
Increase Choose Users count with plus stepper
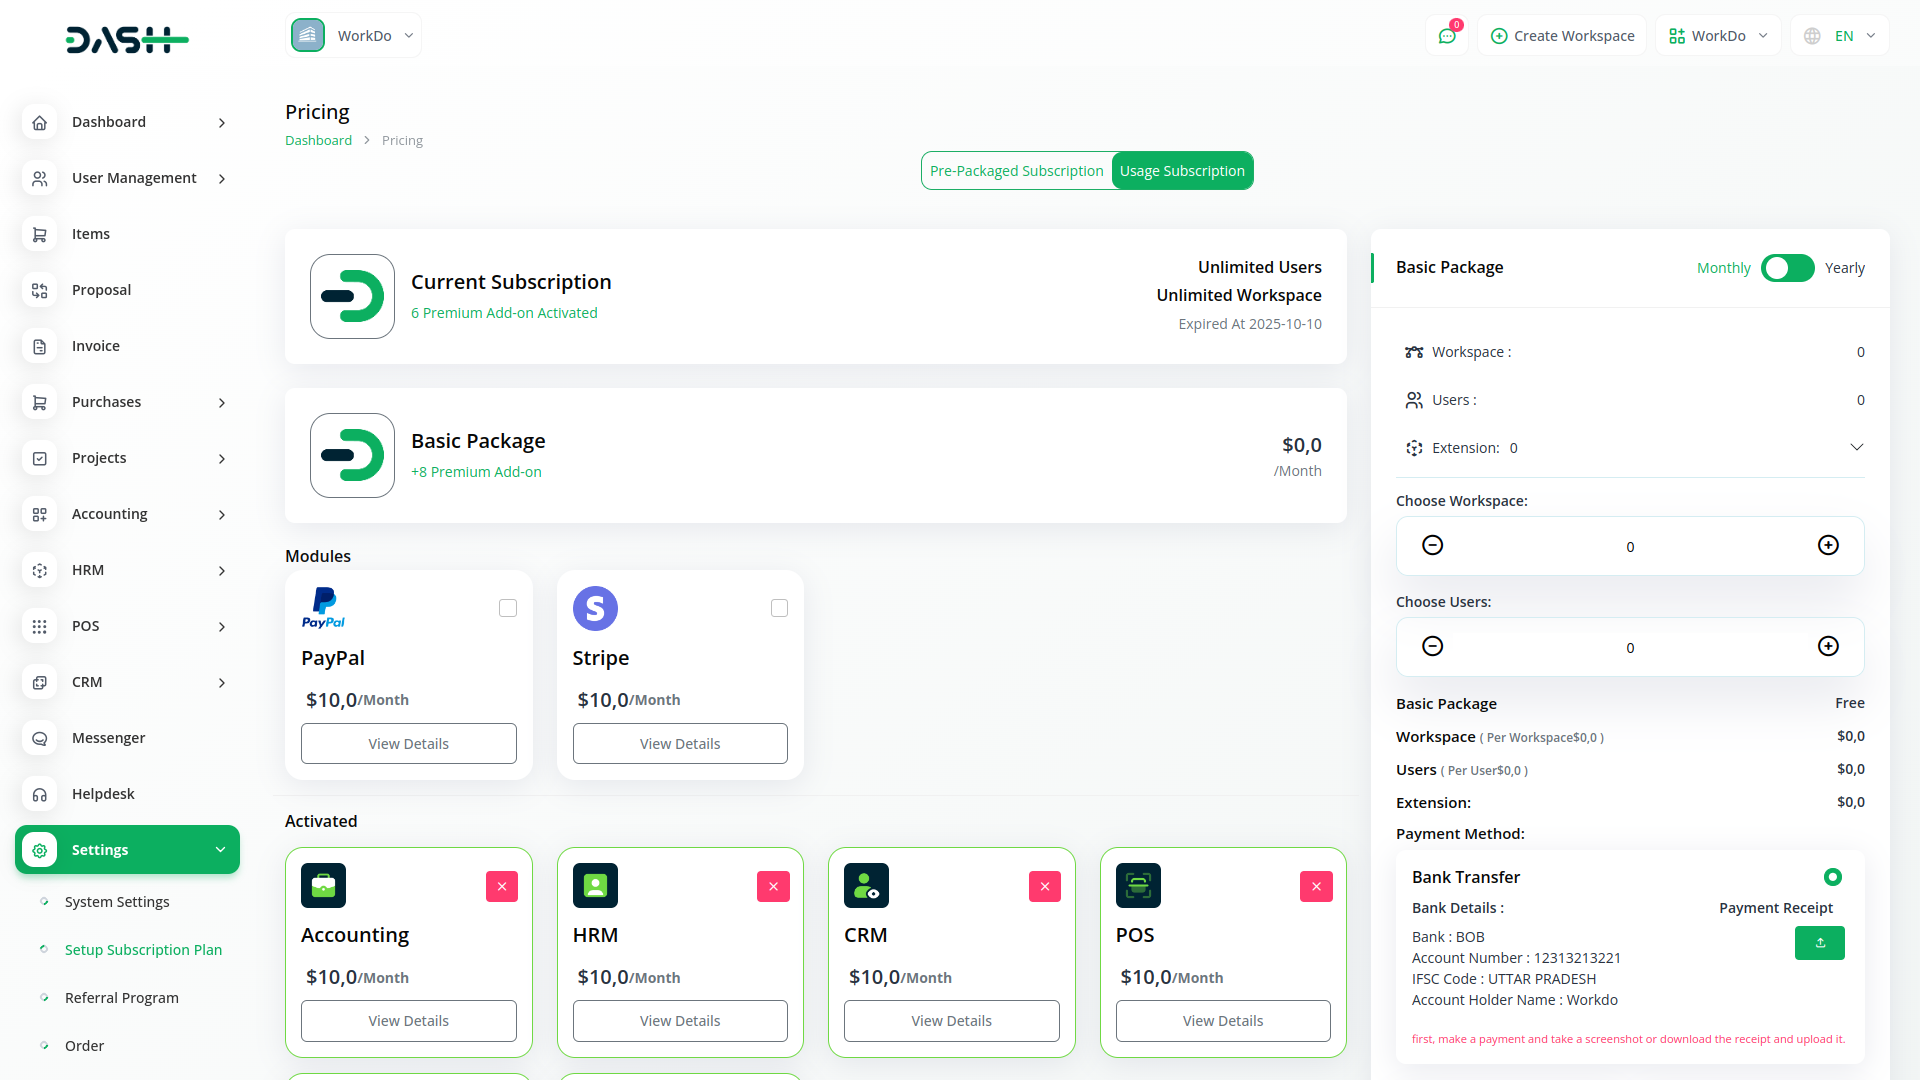click(x=1829, y=646)
